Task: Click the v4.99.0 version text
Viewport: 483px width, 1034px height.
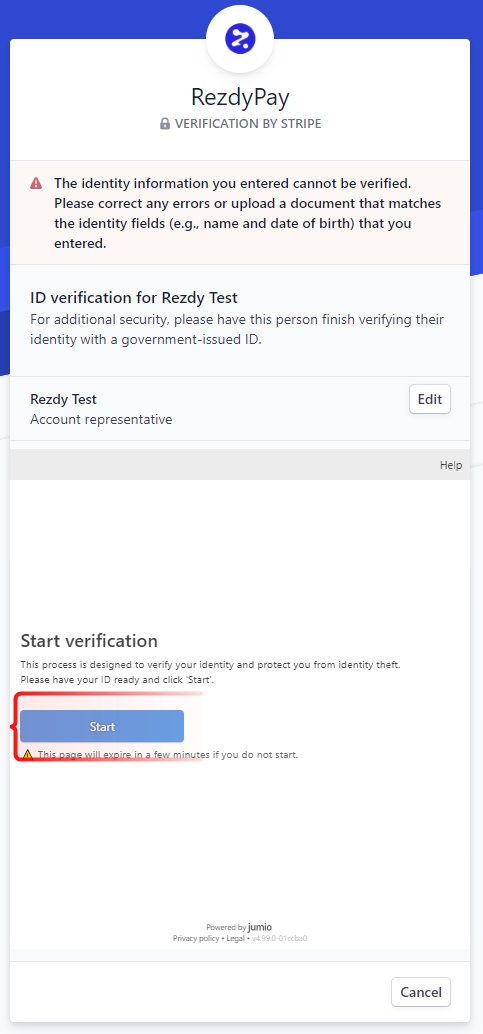Action: point(280,938)
